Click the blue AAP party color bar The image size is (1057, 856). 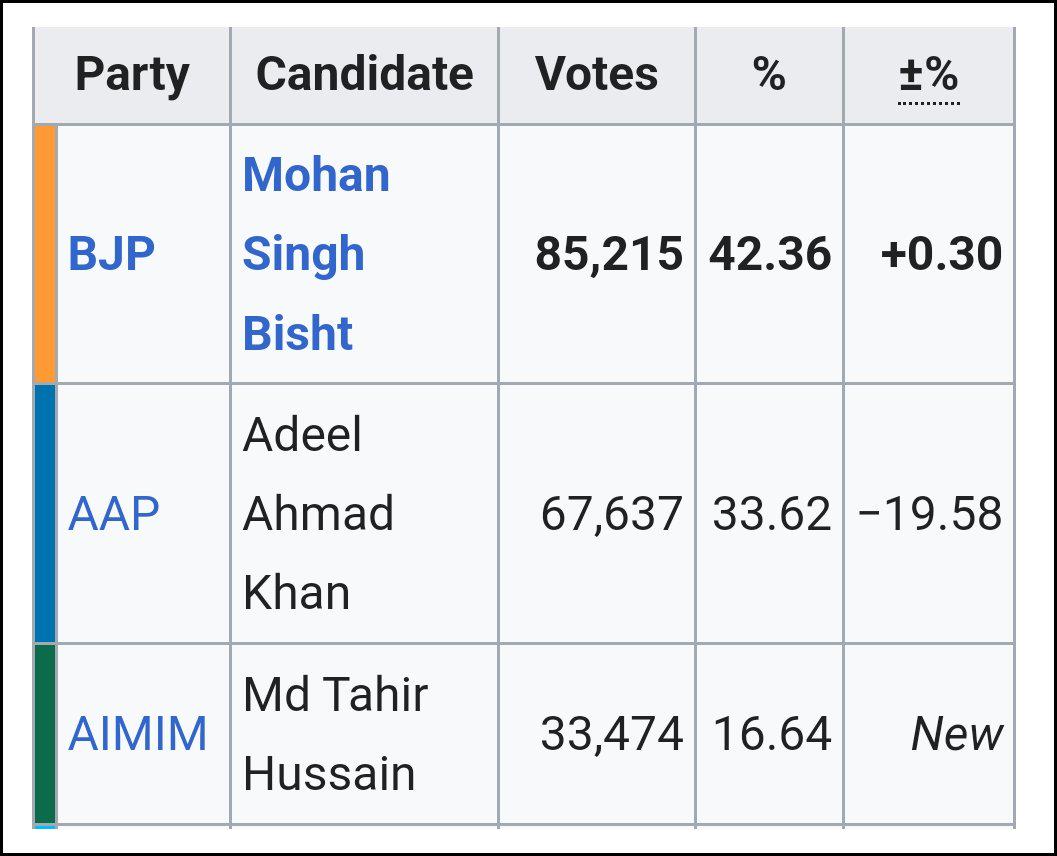46,514
